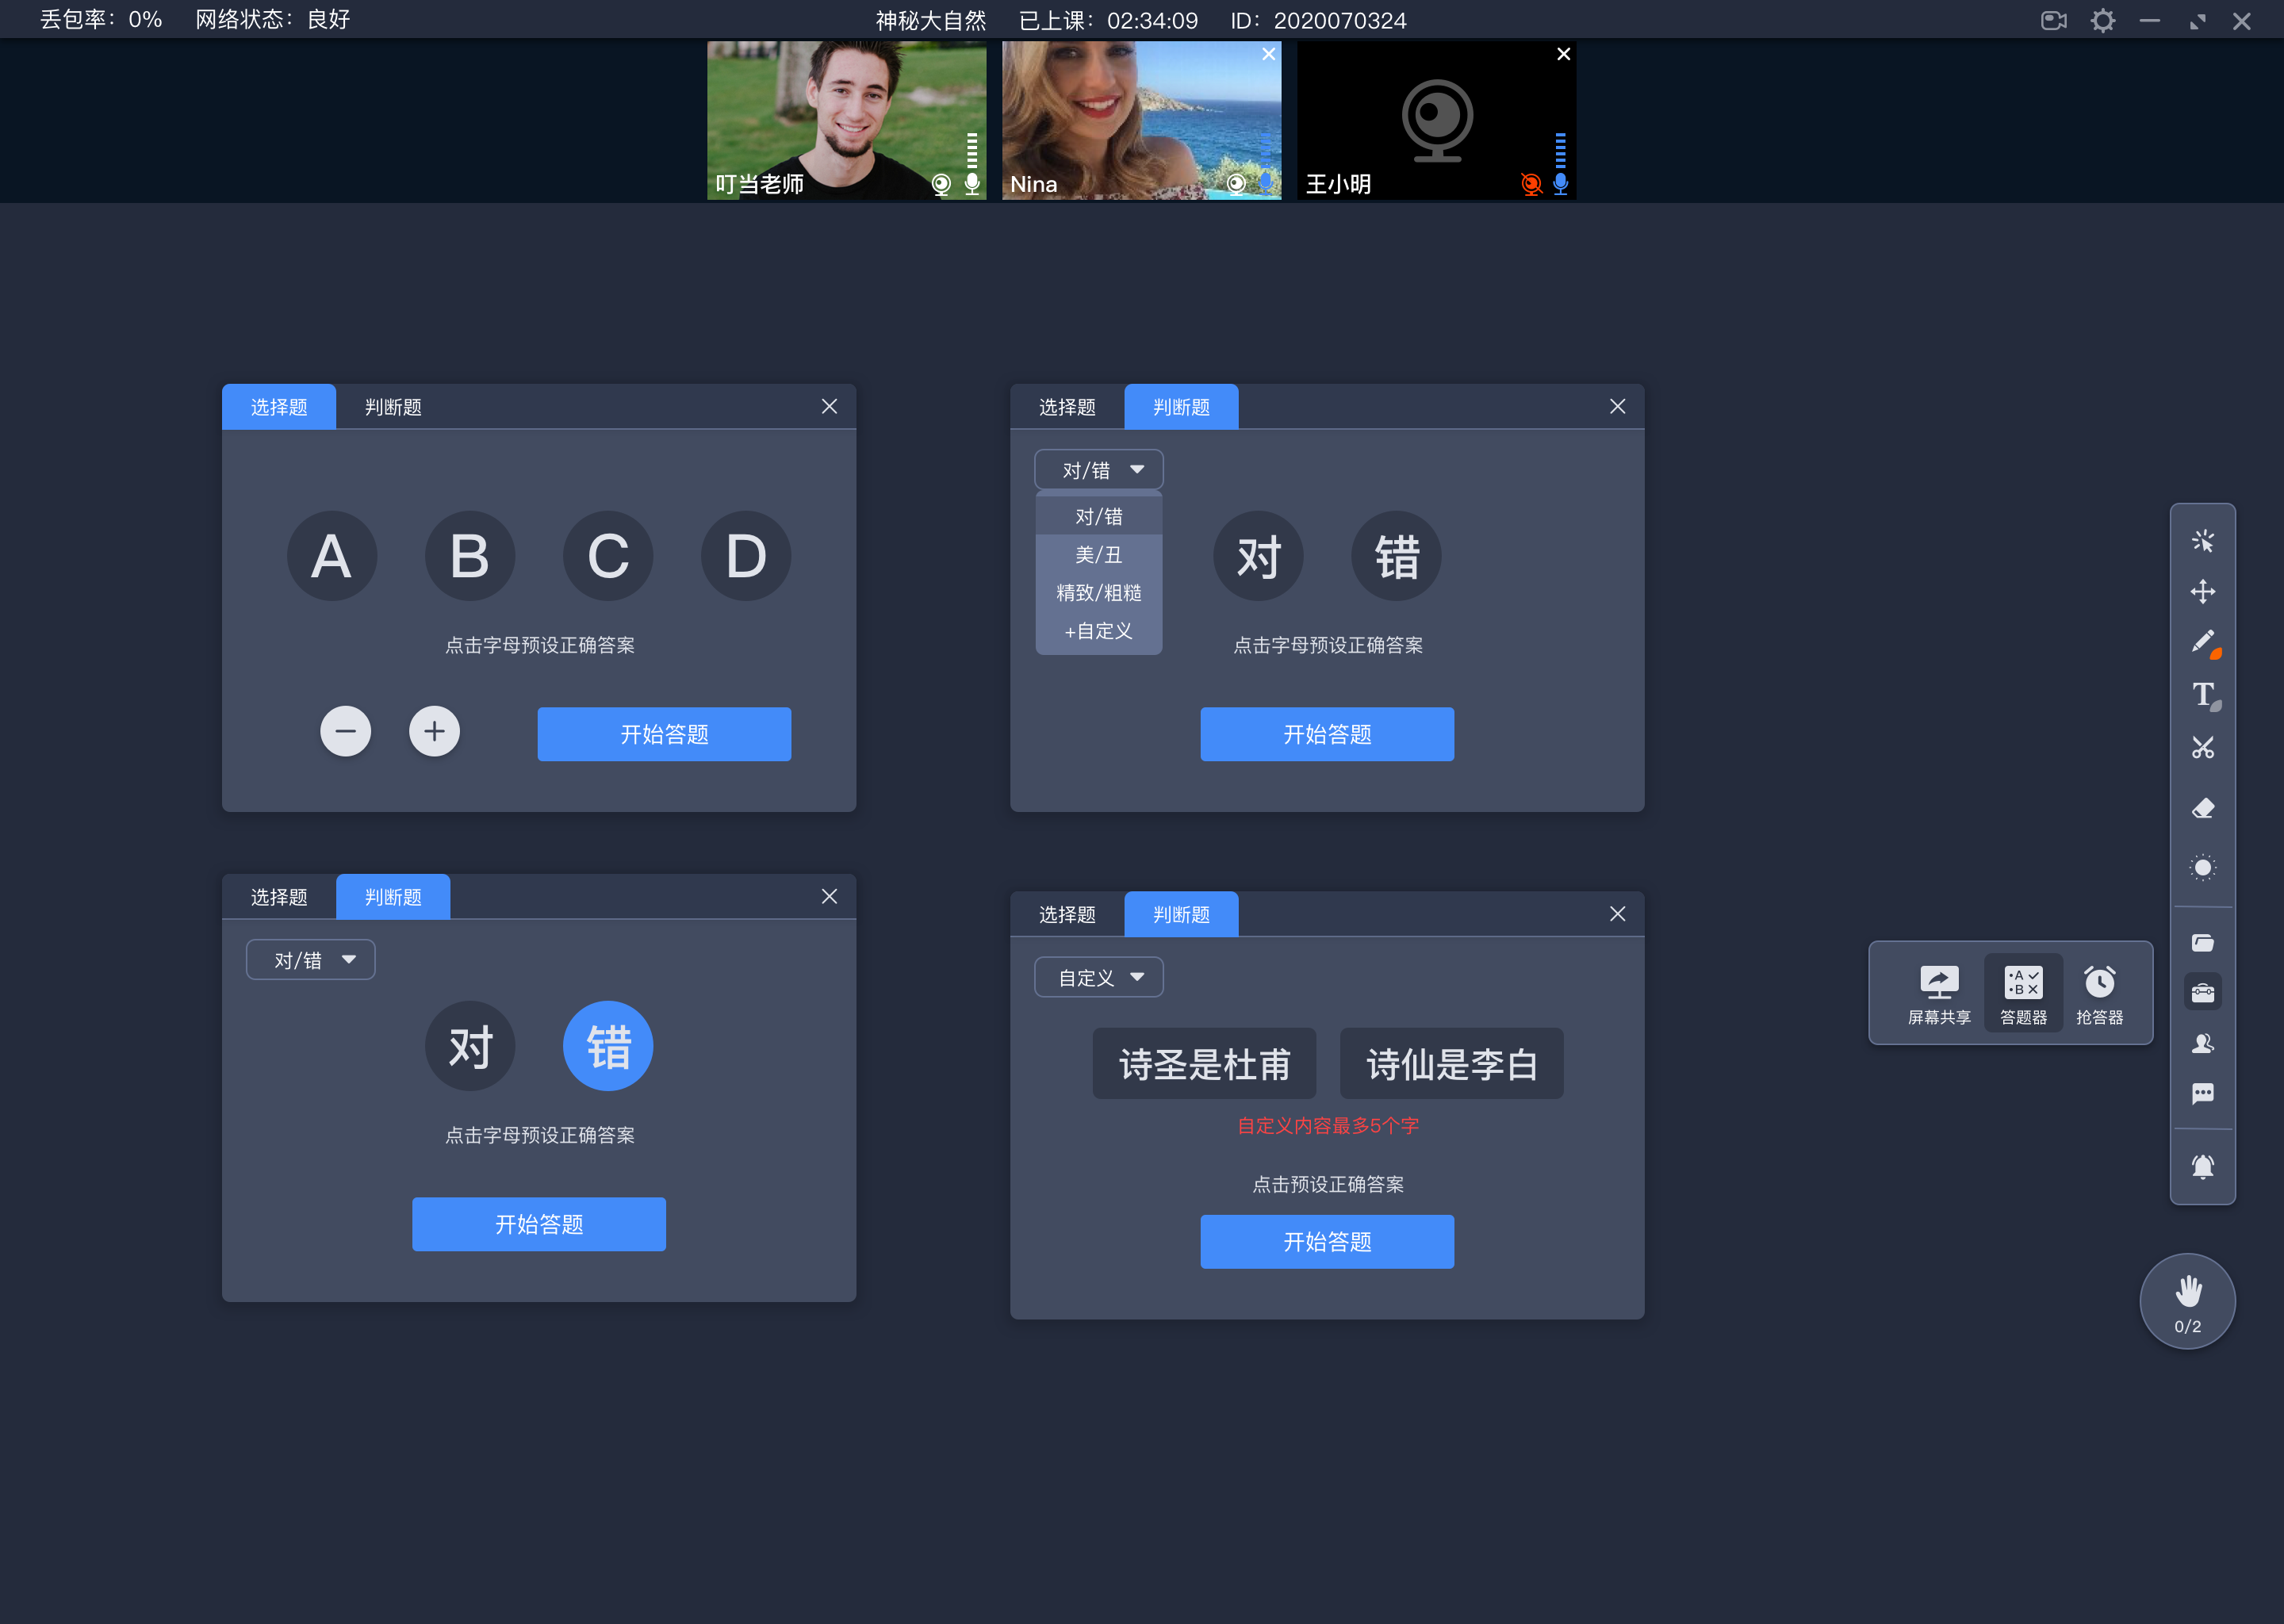The width and height of the screenshot is (2284, 1624).
Task: Click Nina's camera video thumbnail
Action: [x=1140, y=118]
